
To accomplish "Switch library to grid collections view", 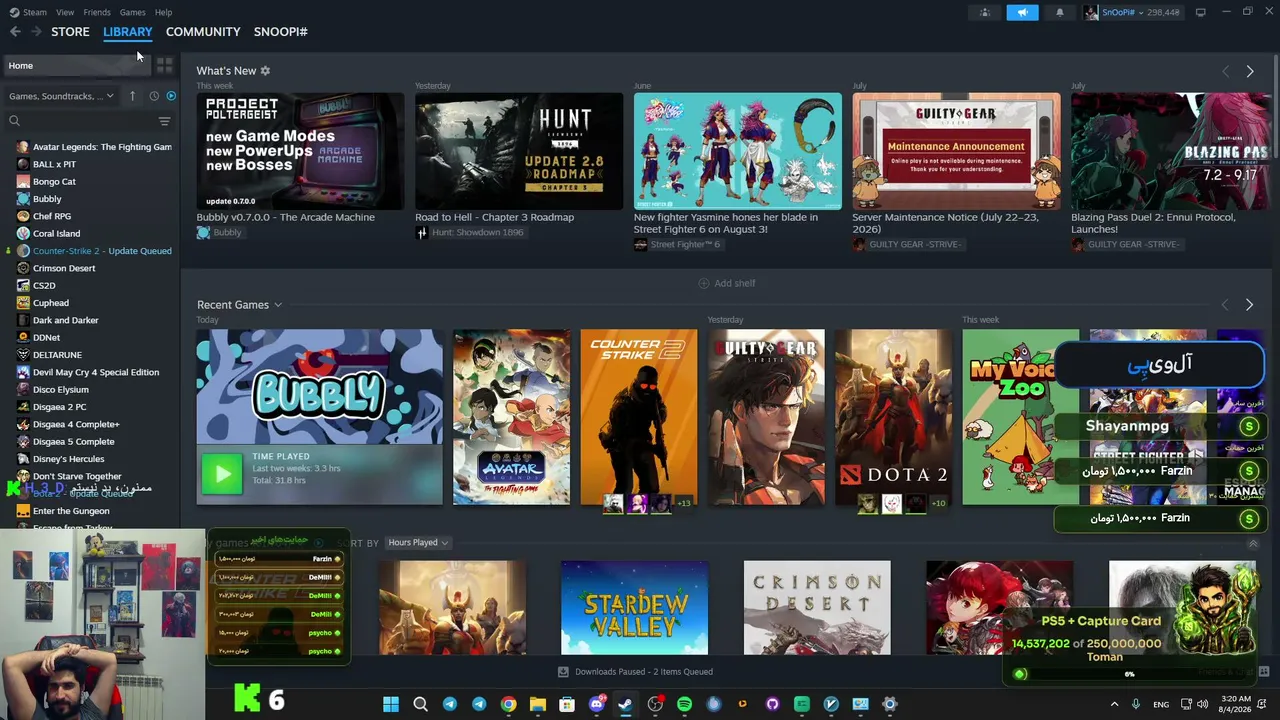I will click(165, 66).
